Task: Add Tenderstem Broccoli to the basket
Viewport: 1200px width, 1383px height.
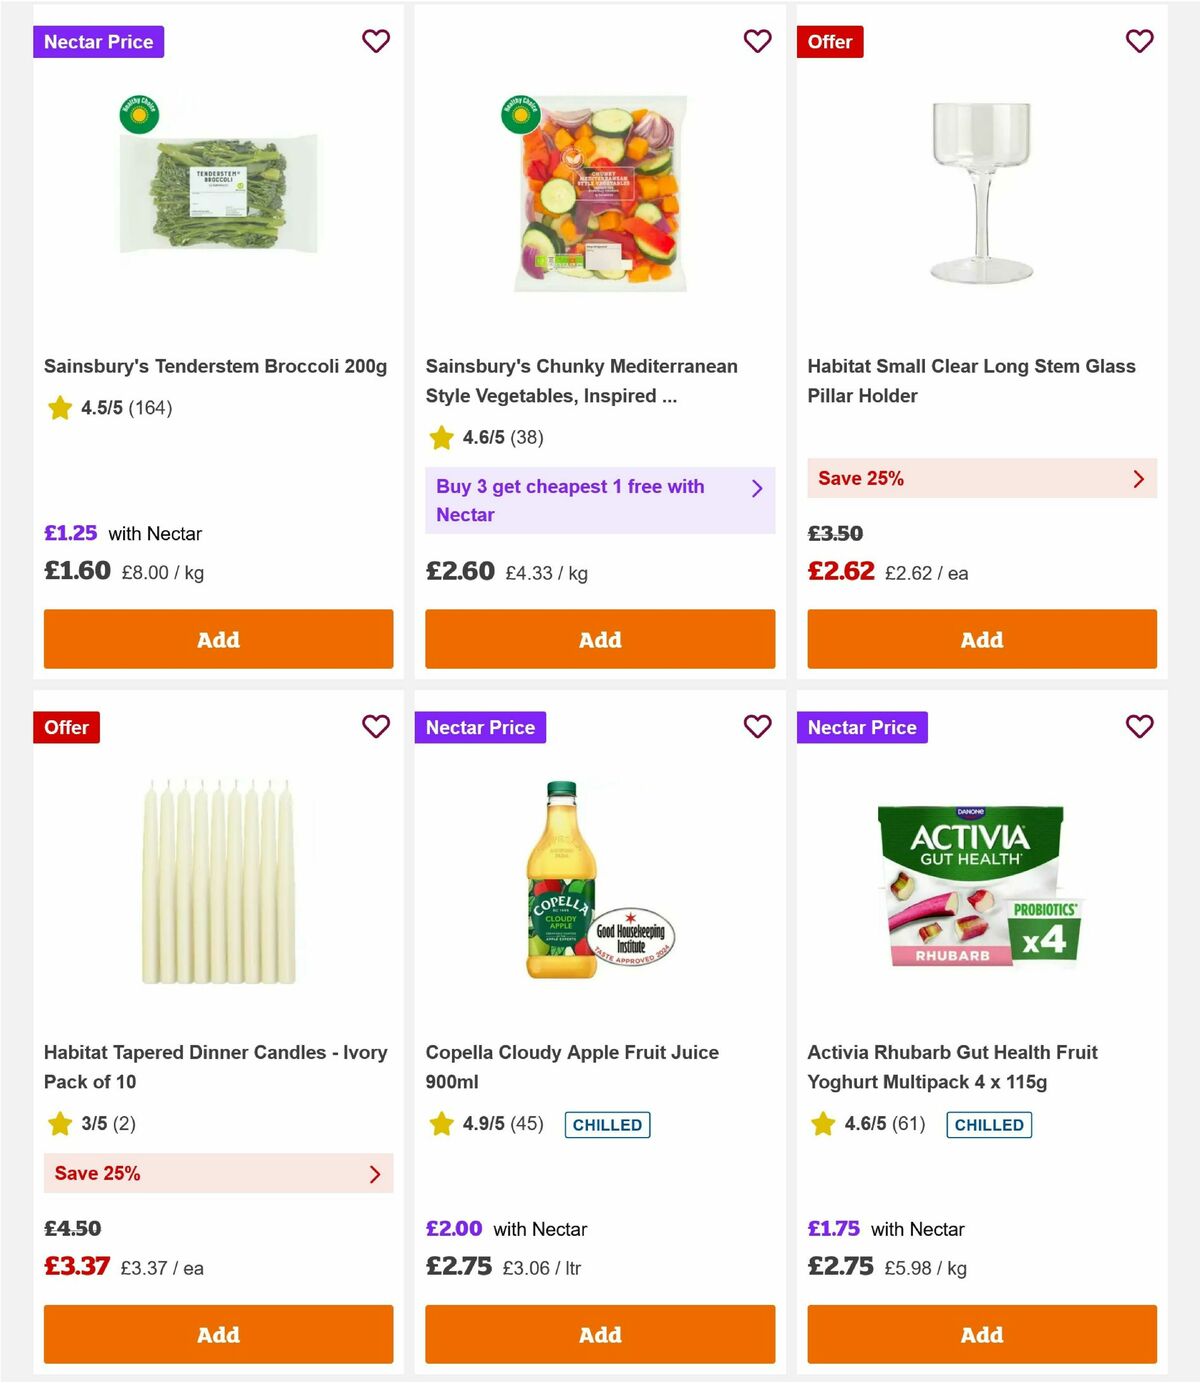Action: pyautogui.click(x=218, y=639)
